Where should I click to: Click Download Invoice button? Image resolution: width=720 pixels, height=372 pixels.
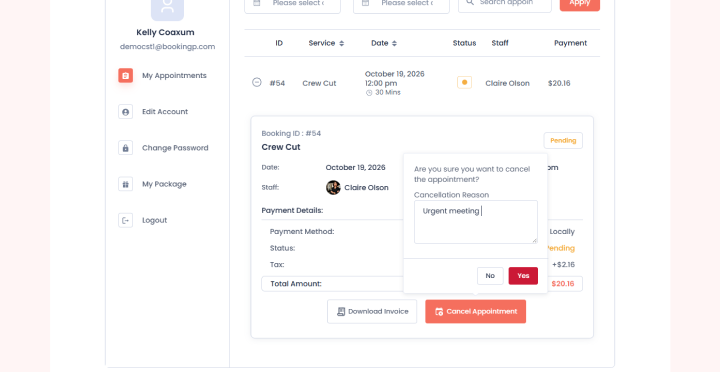(372, 311)
